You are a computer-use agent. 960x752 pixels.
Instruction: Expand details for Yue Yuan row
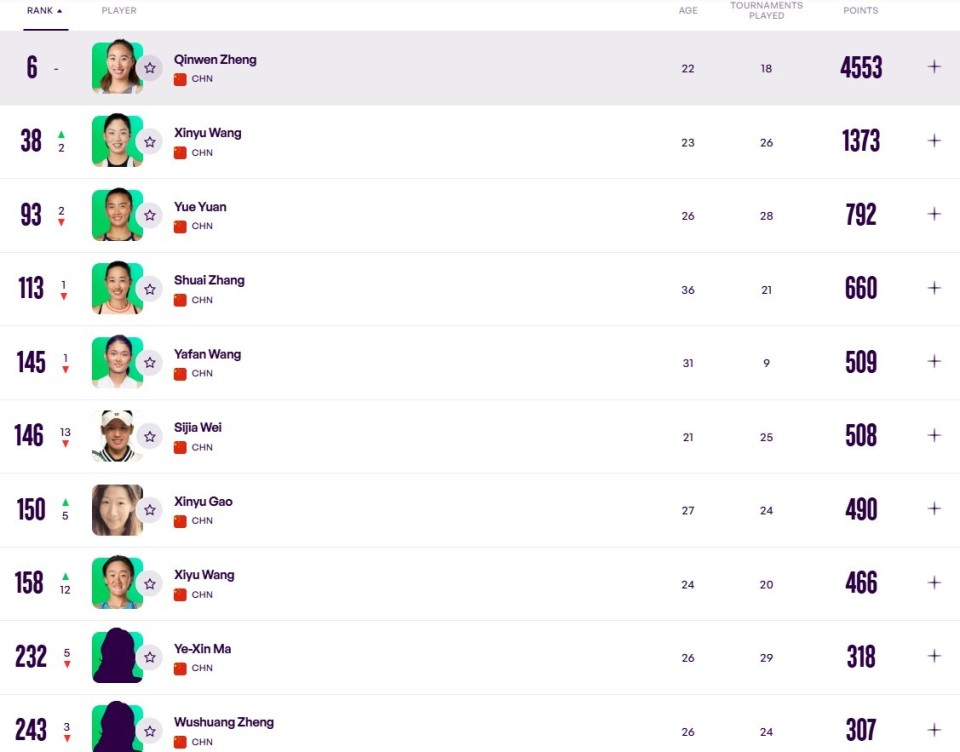click(934, 214)
